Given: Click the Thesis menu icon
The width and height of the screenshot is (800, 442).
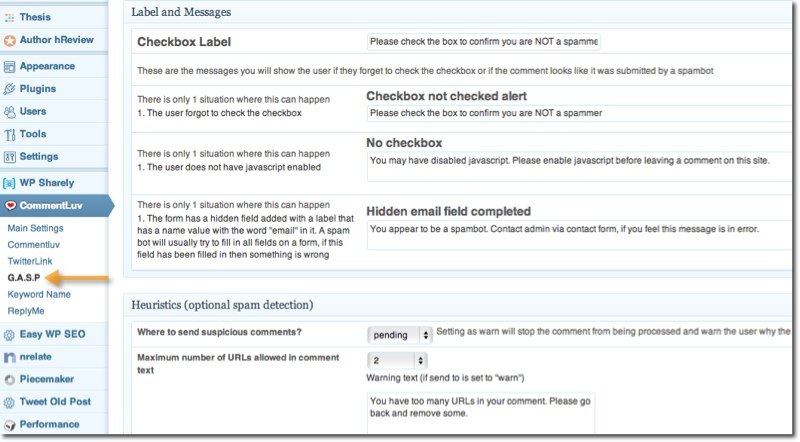Looking at the screenshot, I should (10, 17).
